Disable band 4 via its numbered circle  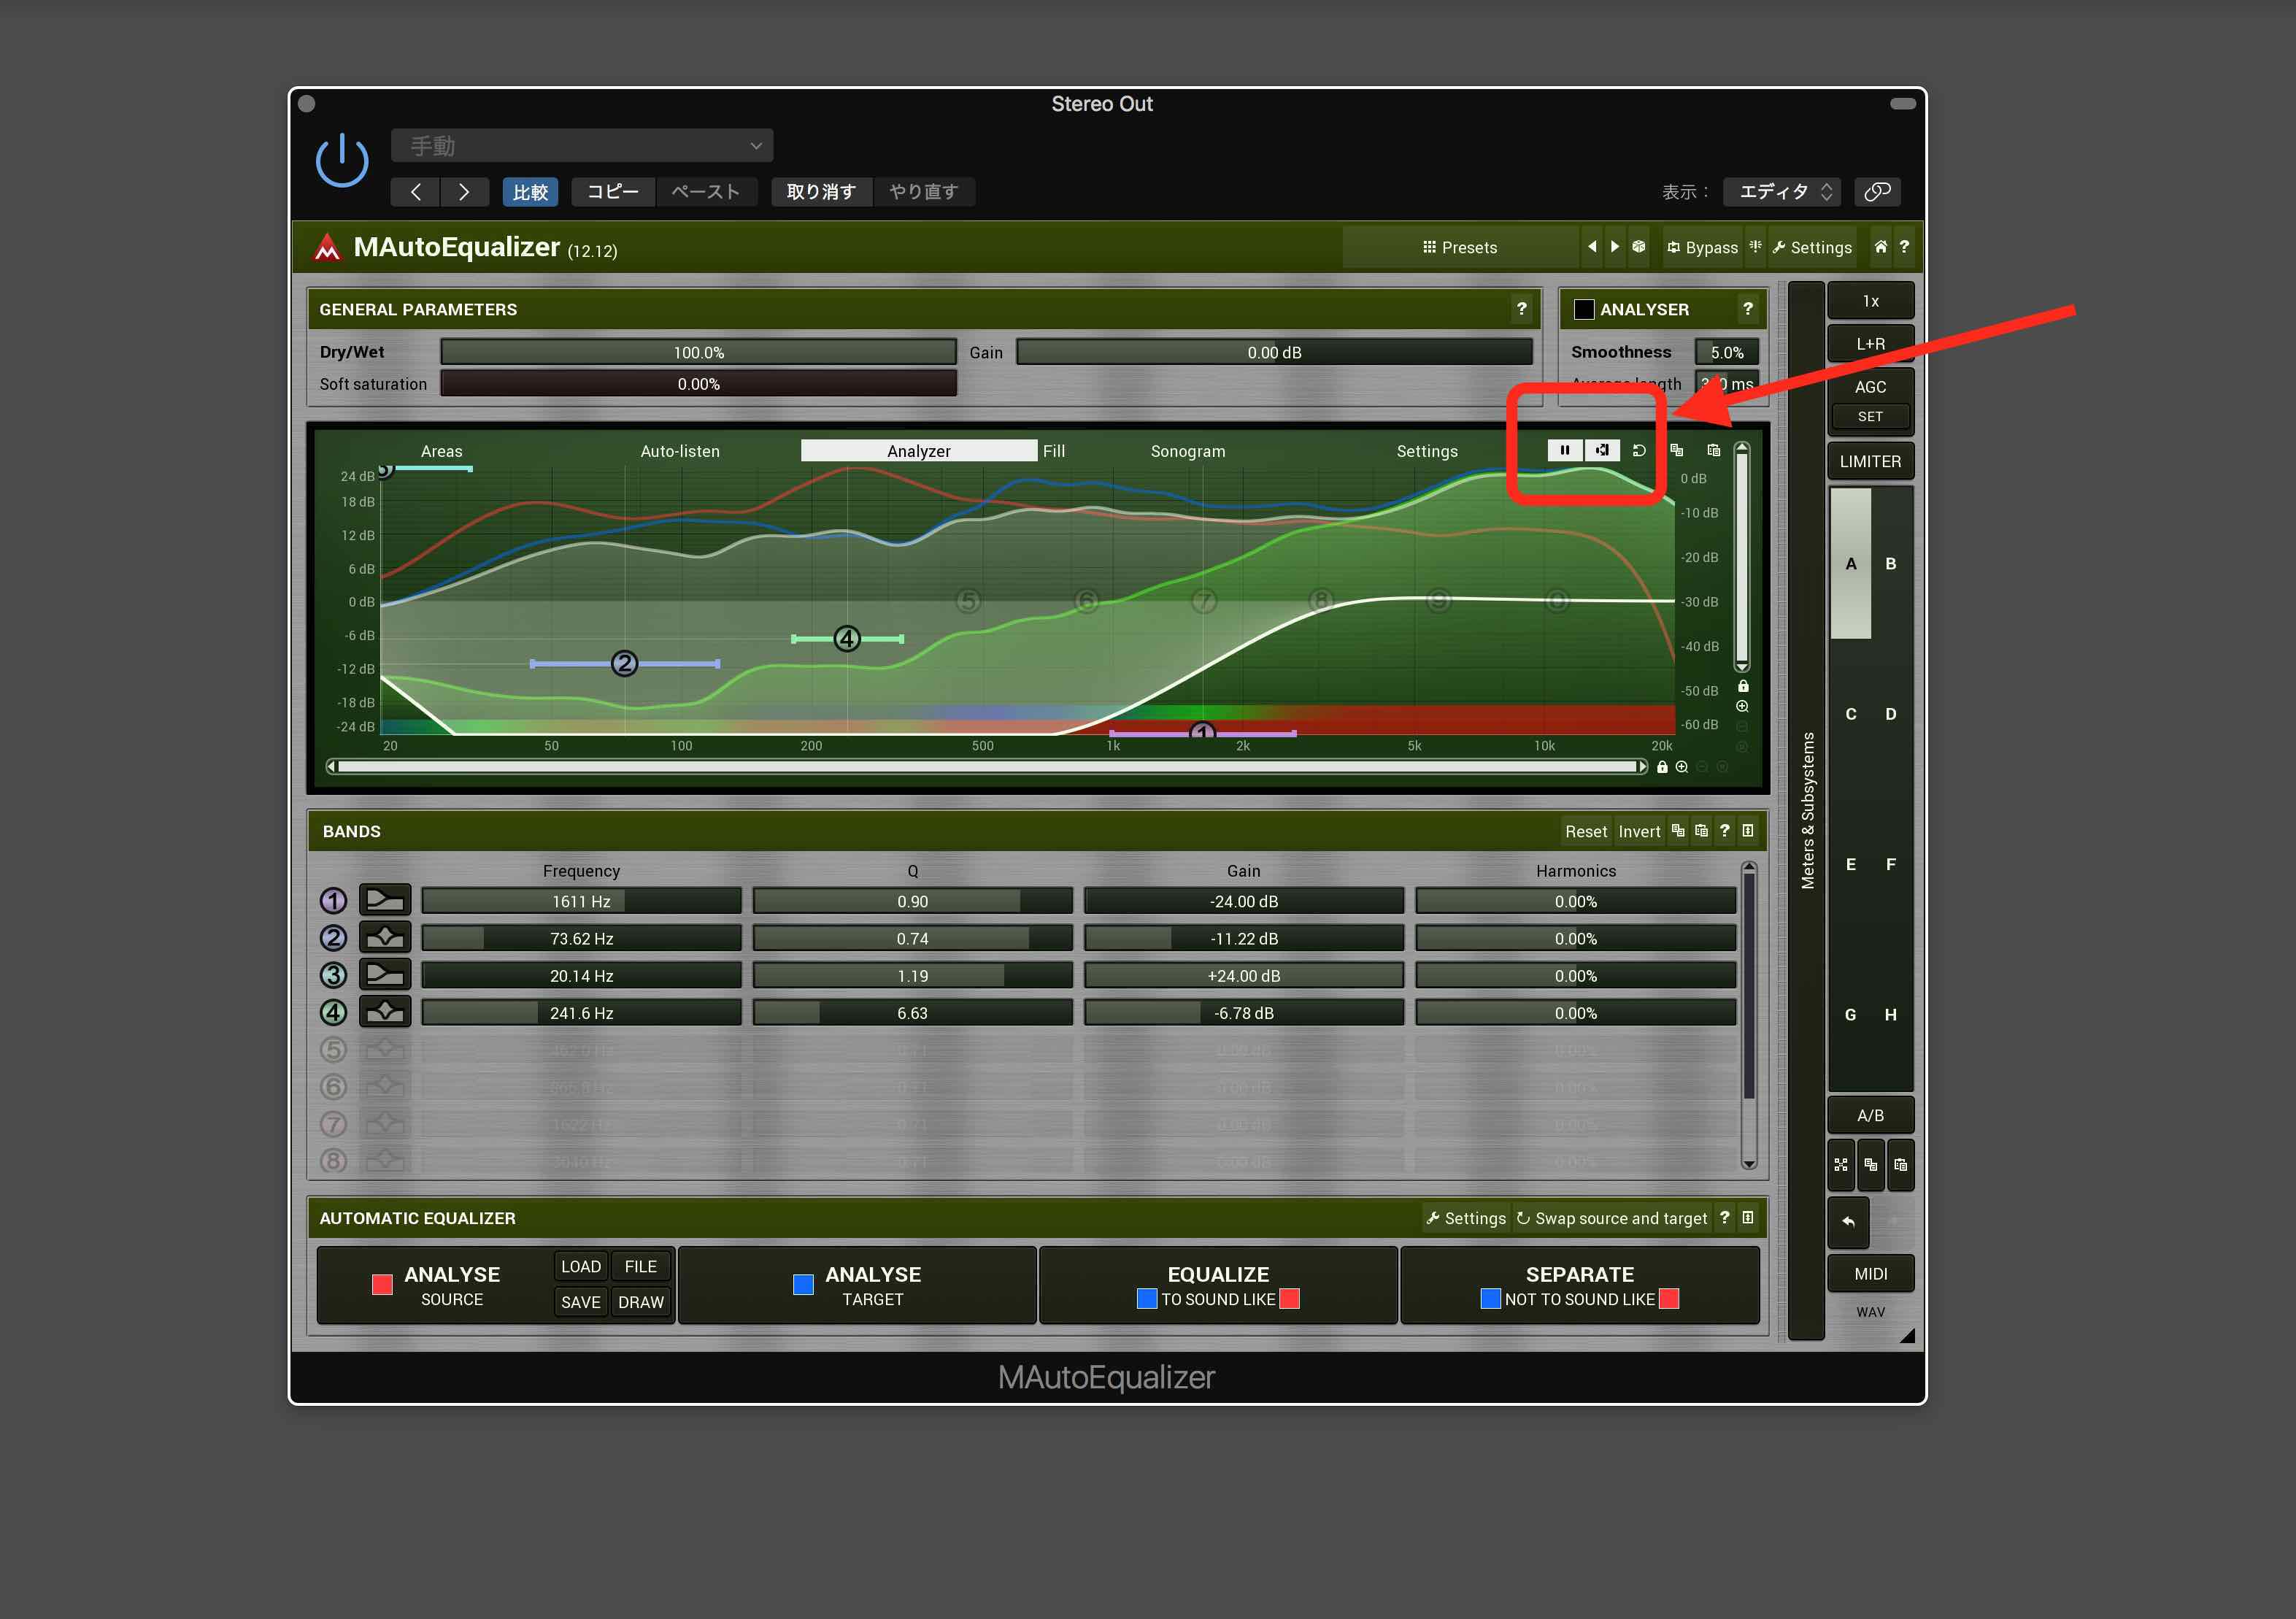pos(333,1012)
